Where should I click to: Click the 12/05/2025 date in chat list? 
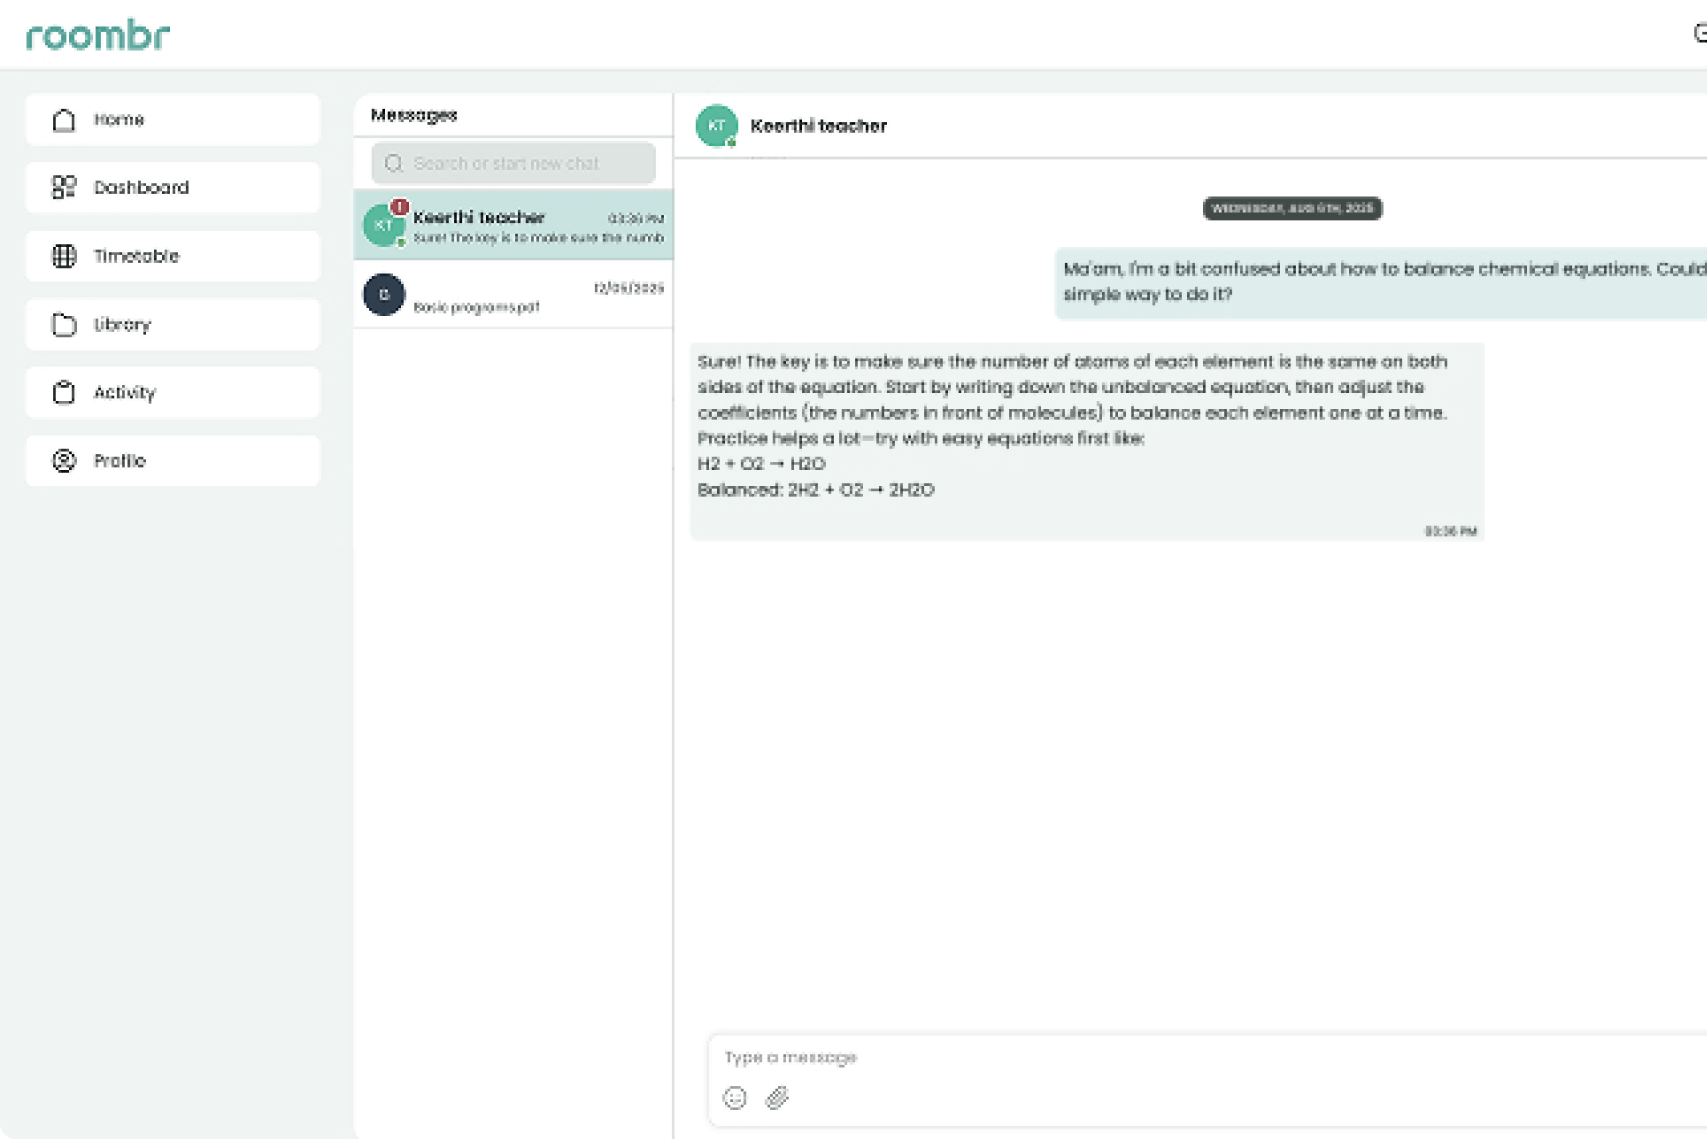tap(629, 288)
